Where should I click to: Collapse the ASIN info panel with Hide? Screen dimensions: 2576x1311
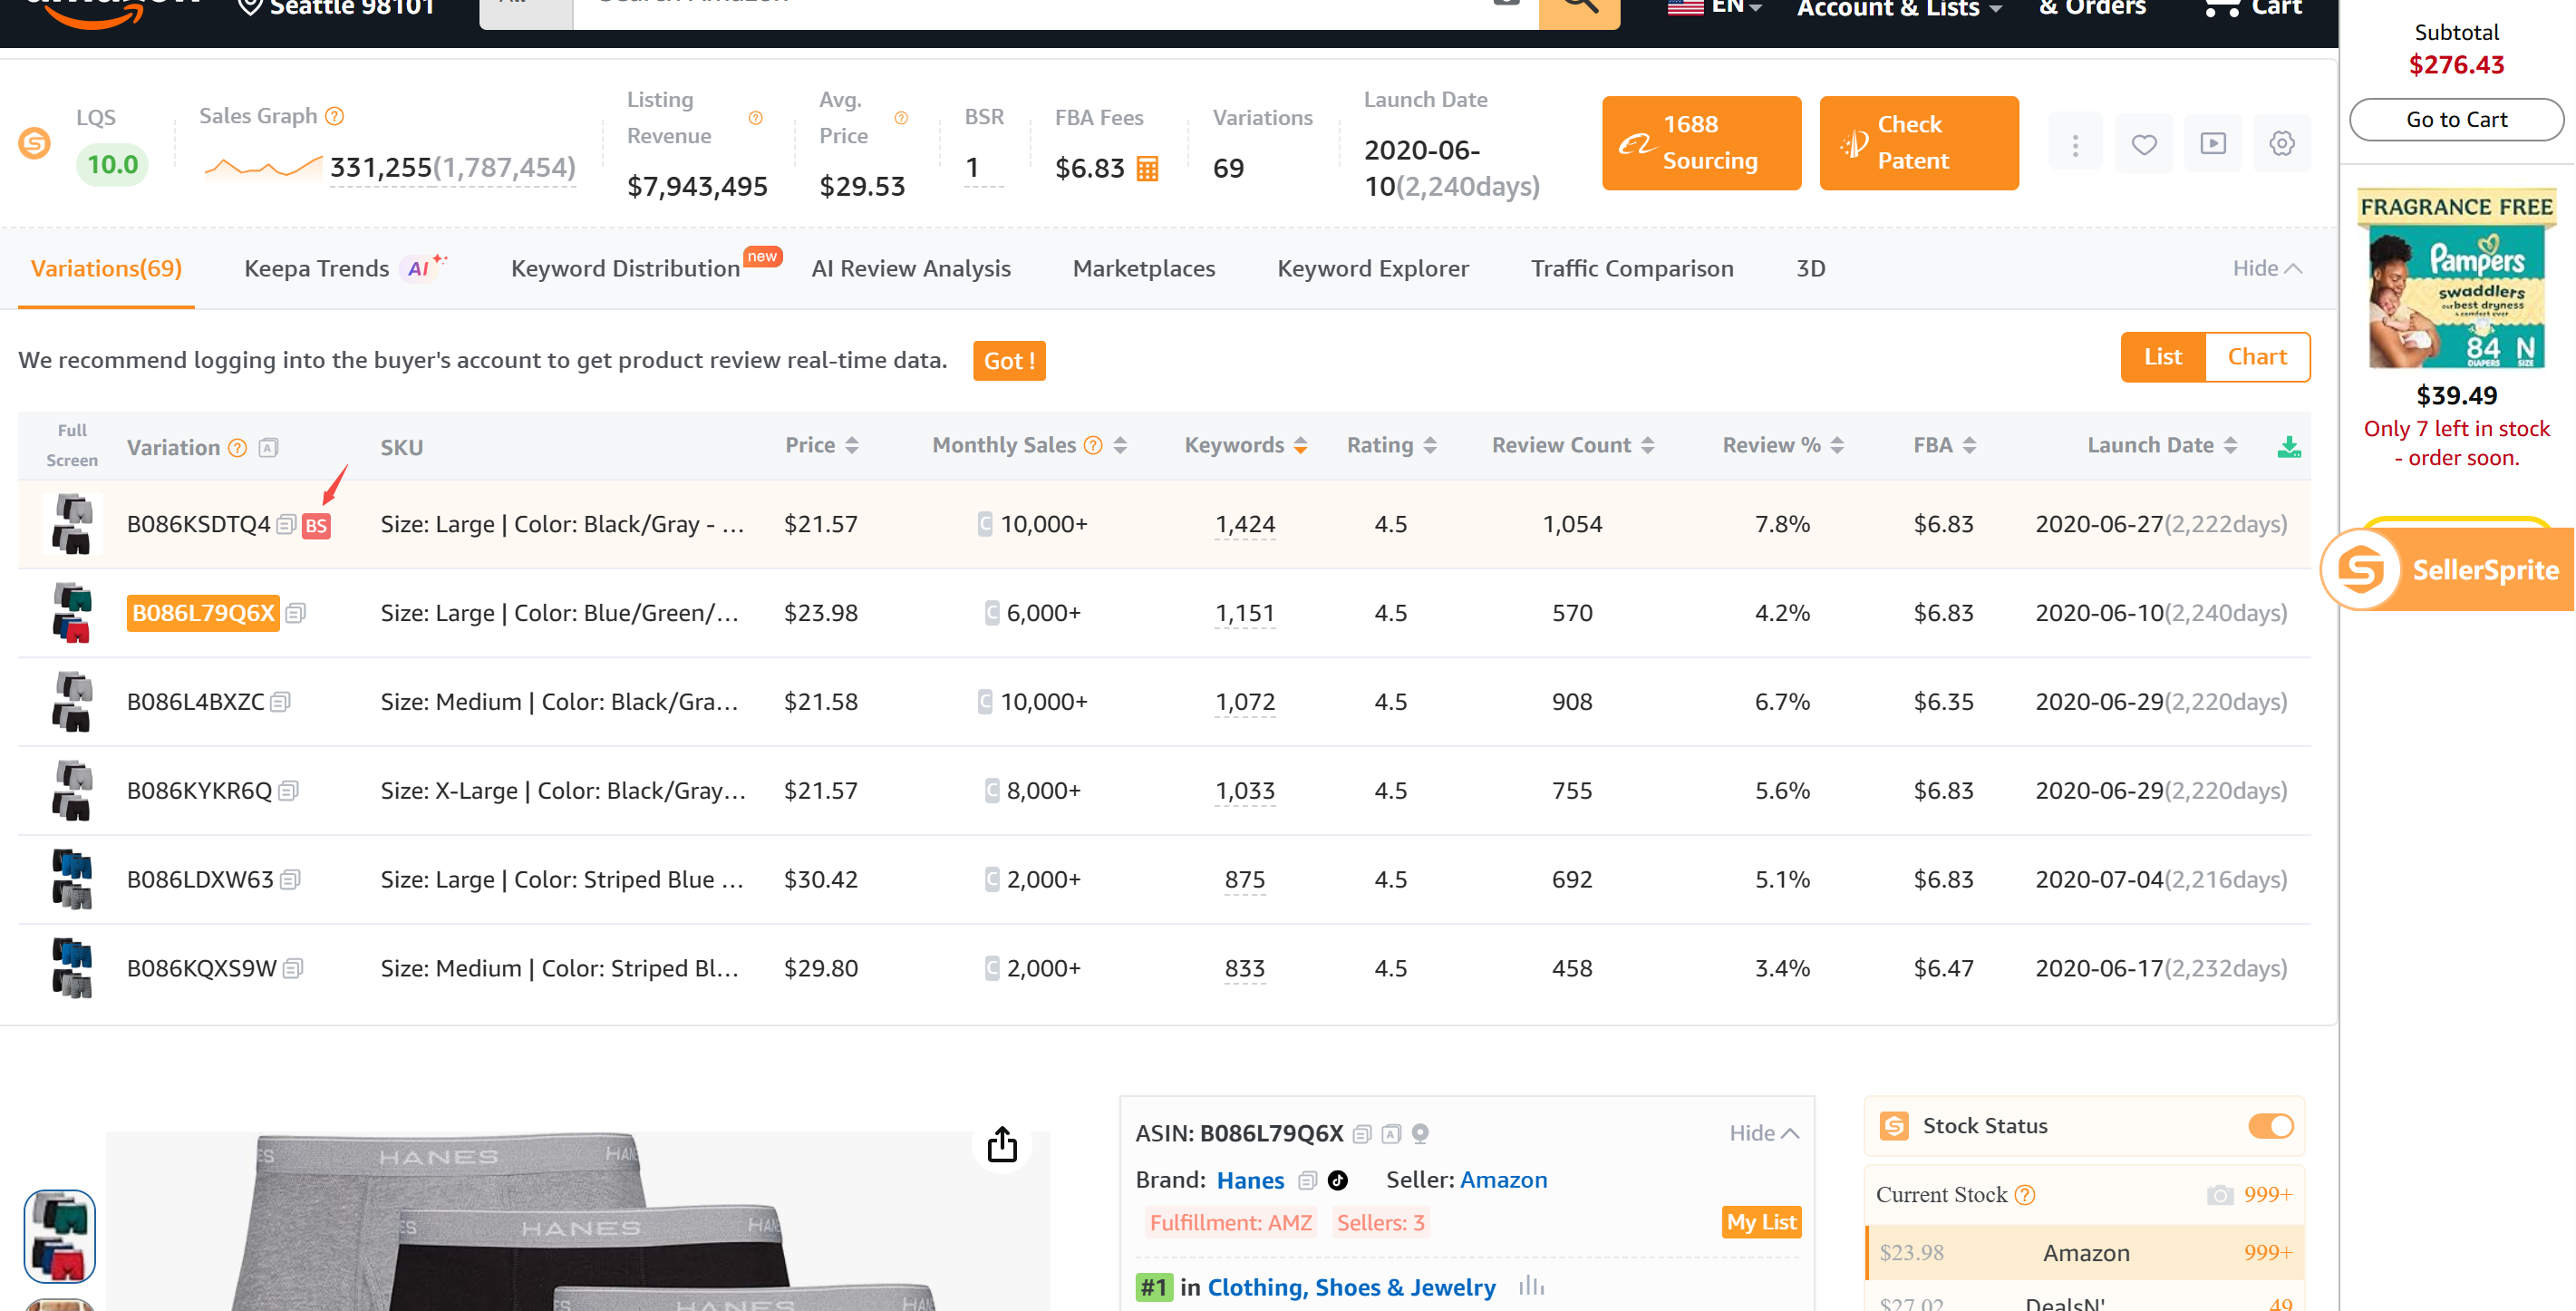click(1764, 1133)
